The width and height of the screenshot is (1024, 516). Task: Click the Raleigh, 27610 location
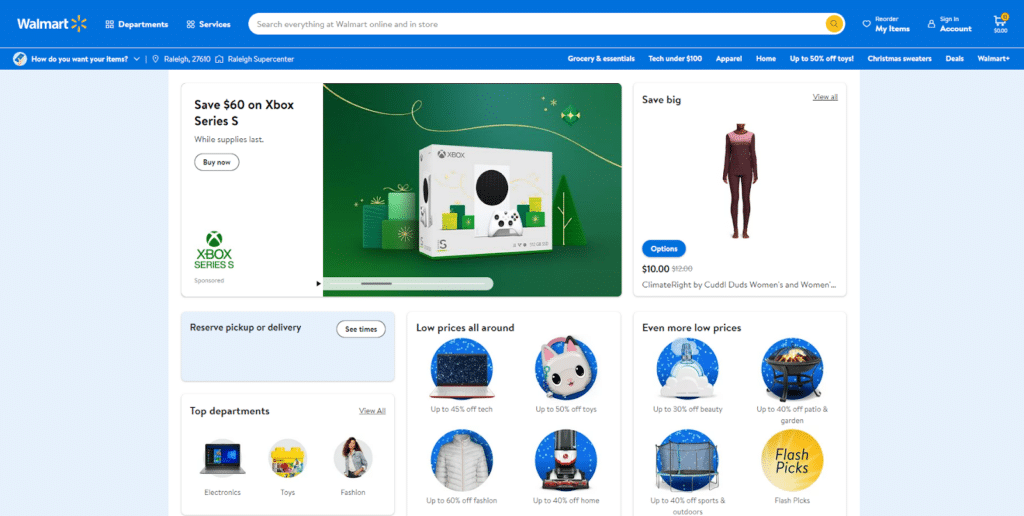181,59
